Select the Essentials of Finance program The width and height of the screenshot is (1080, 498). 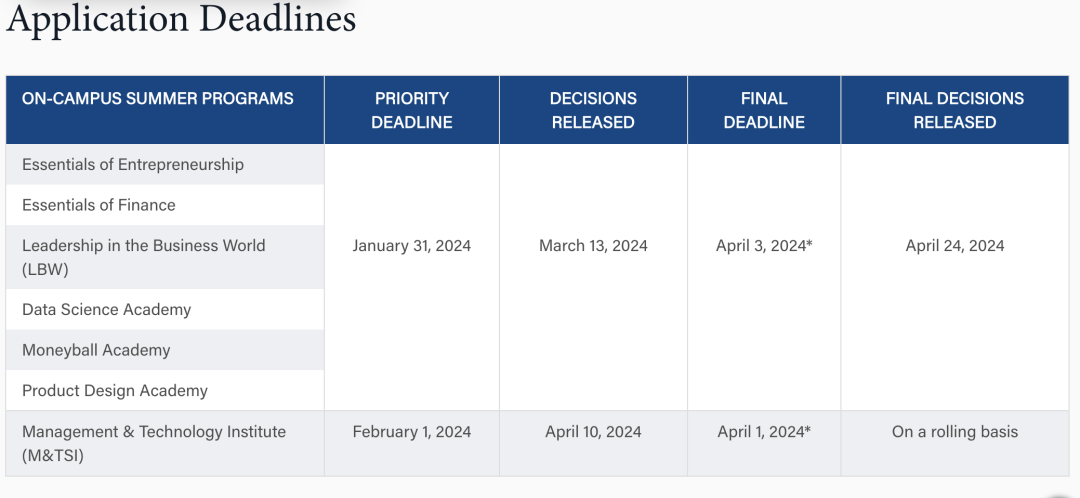coord(99,205)
